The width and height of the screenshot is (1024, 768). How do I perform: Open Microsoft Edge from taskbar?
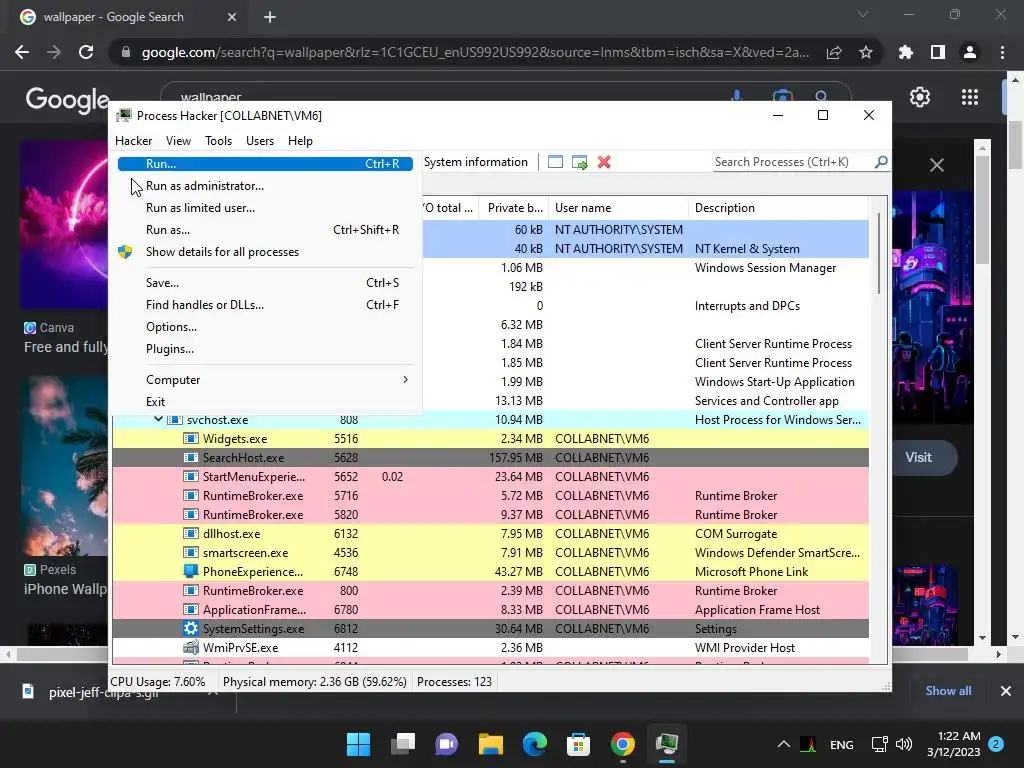coord(535,744)
